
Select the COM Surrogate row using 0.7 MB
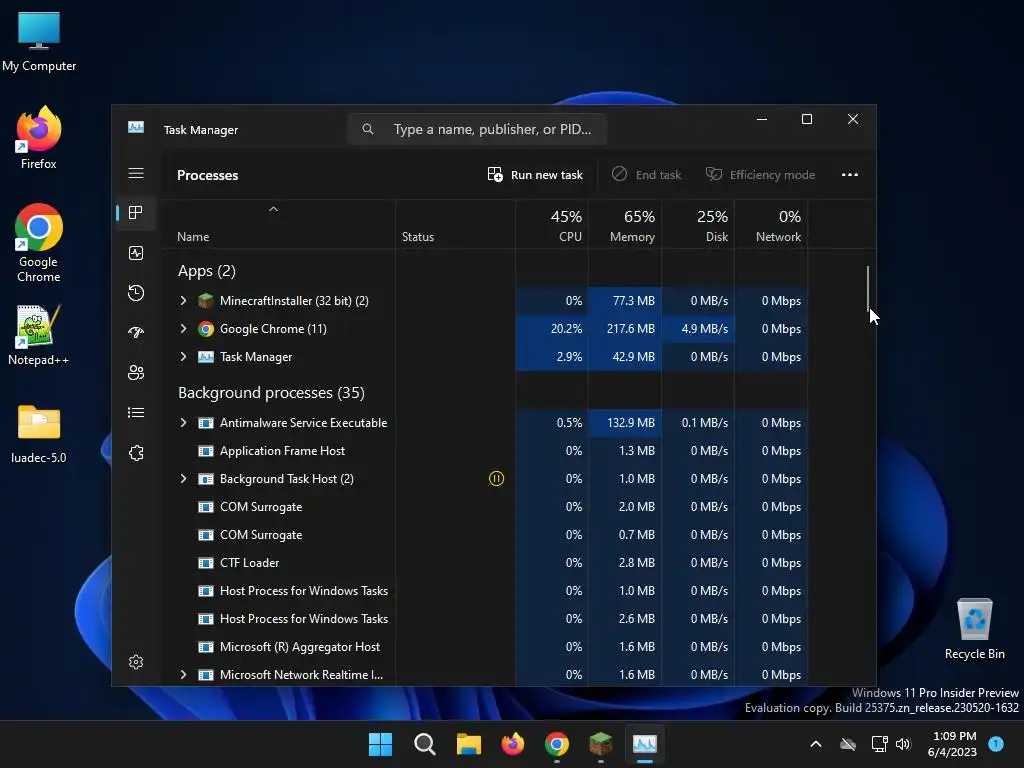(x=484, y=535)
